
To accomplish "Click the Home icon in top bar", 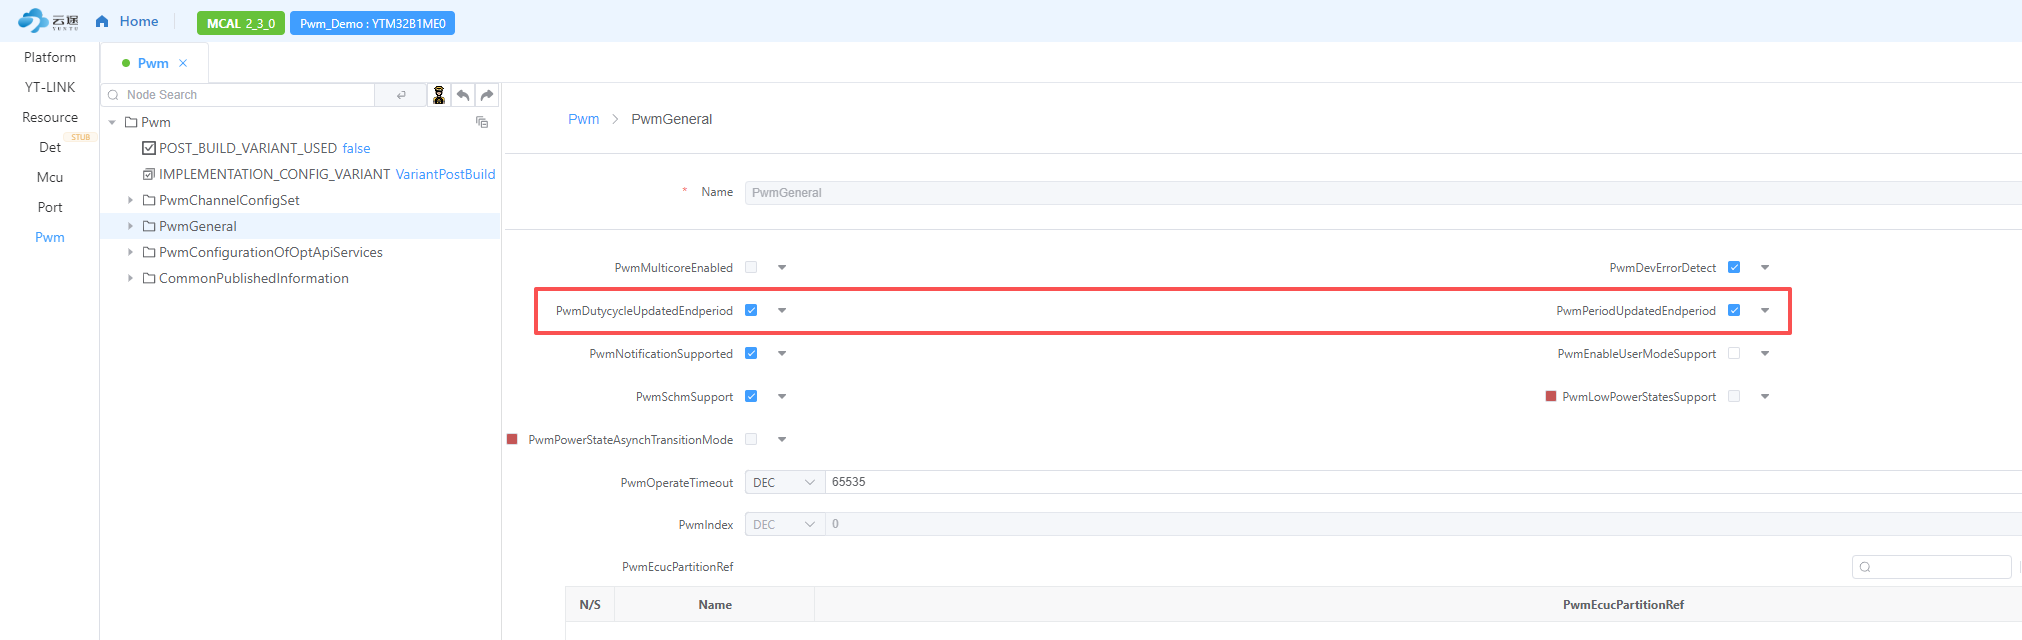I will point(102,22).
